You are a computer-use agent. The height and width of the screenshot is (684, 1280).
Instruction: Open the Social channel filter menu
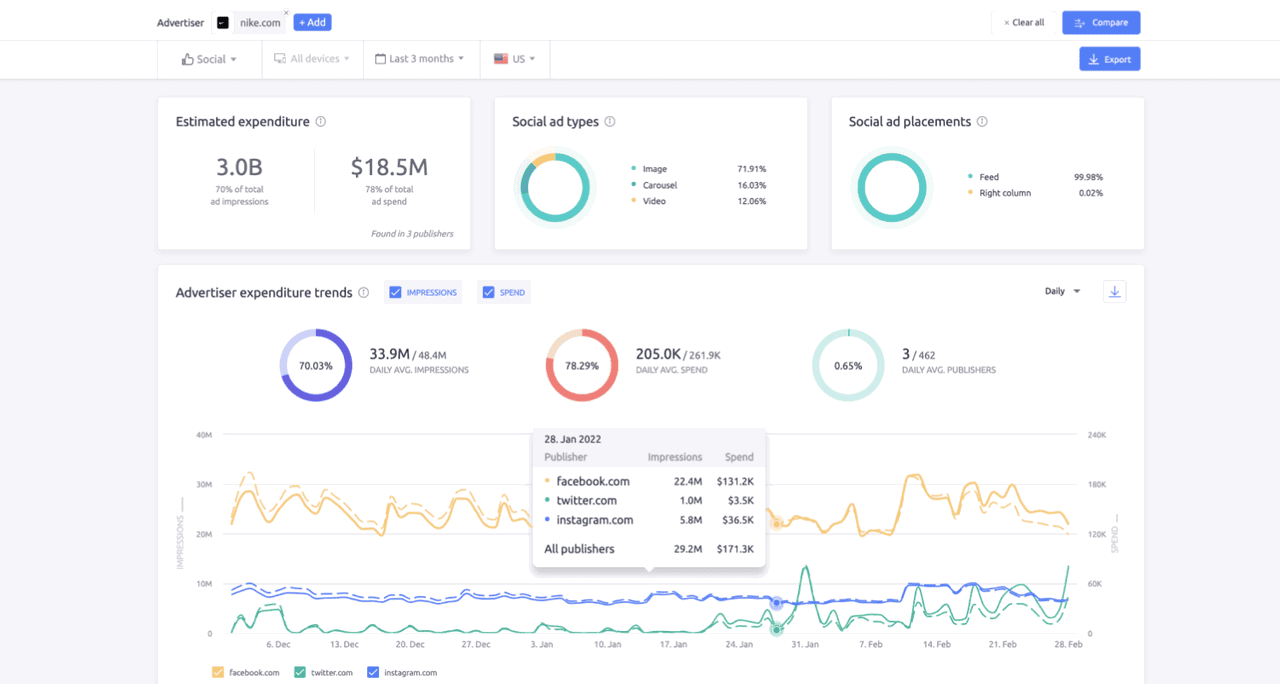(x=209, y=58)
